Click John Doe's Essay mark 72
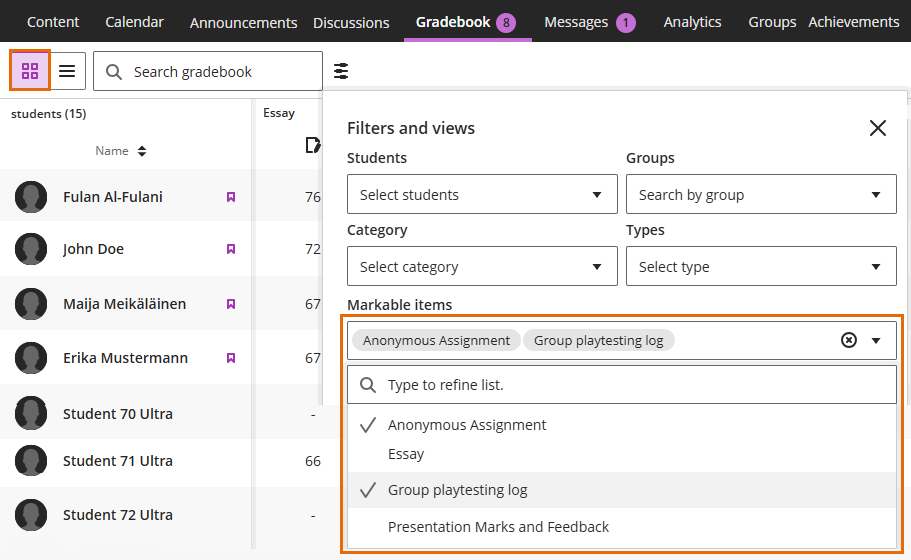 [x=313, y=249]
